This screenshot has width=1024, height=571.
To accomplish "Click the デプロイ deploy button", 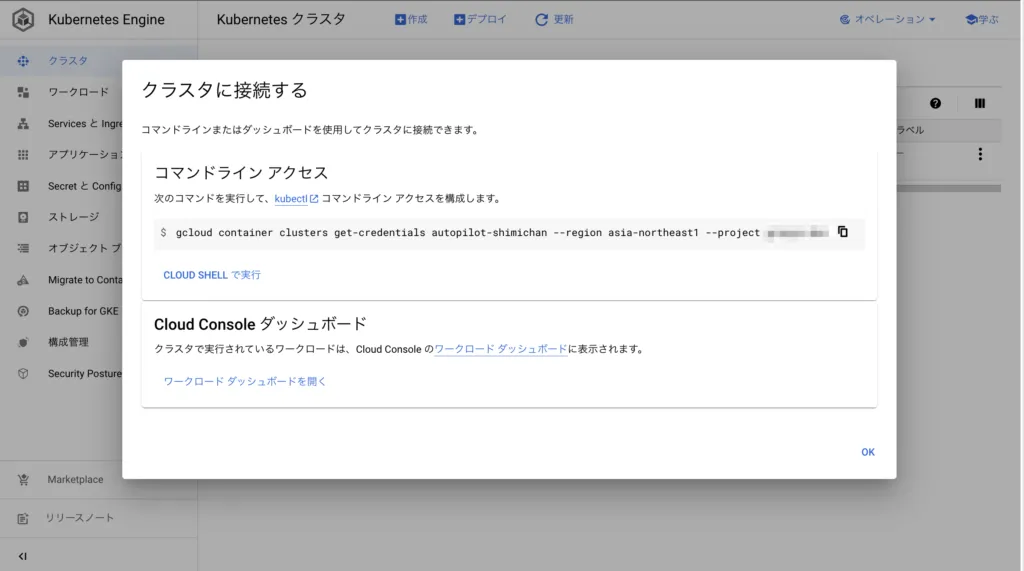I will coord(480,20).
